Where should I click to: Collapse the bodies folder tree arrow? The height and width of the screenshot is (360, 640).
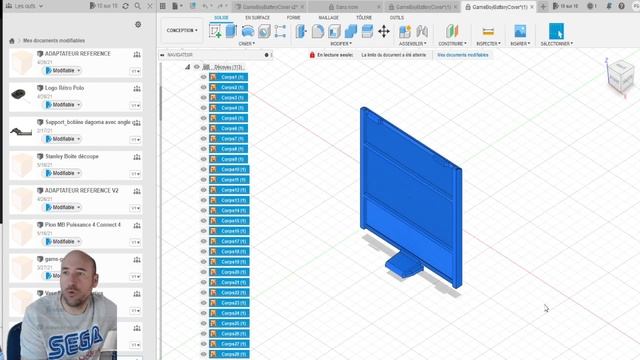pyautogui.click(x=187, y=67)
